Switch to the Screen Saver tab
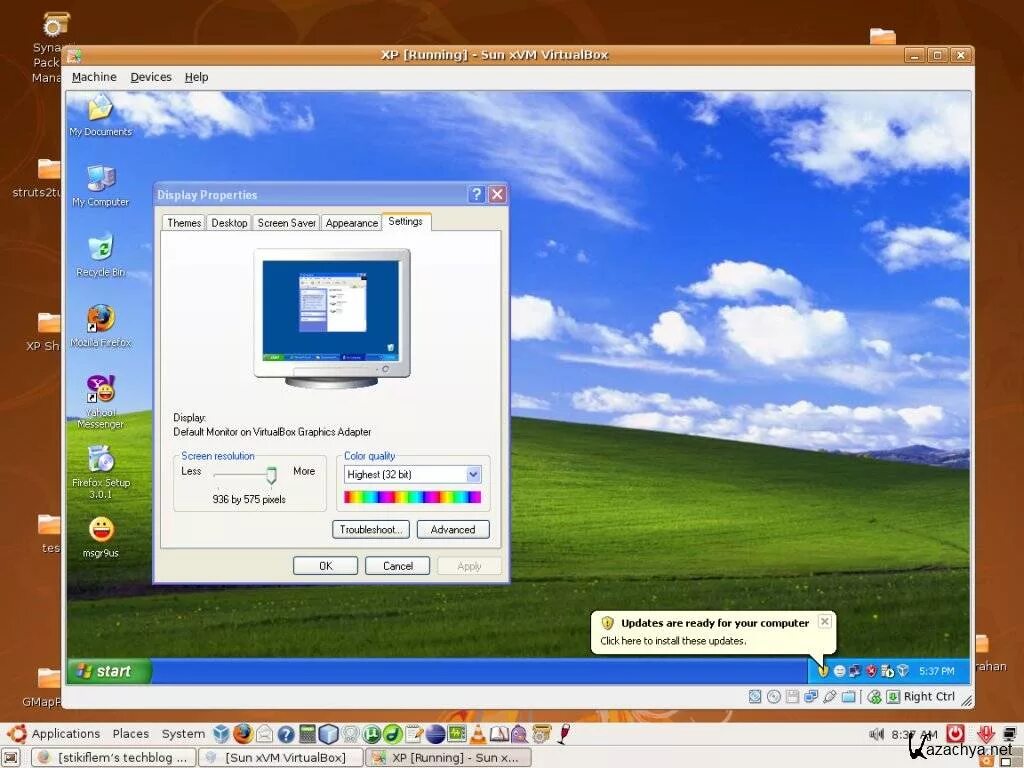The height and width of the screenshot is (768, 1024). 286,223
